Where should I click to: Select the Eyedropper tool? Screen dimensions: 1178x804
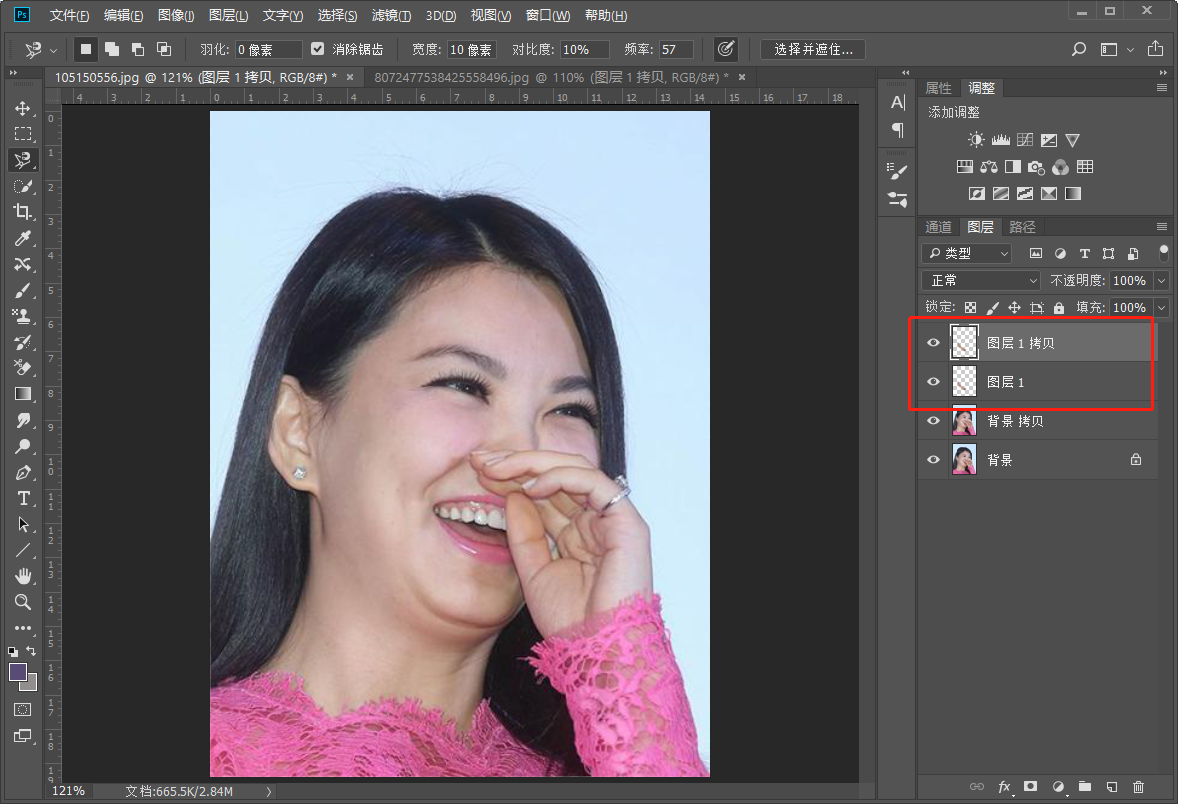tap(22, 238)
